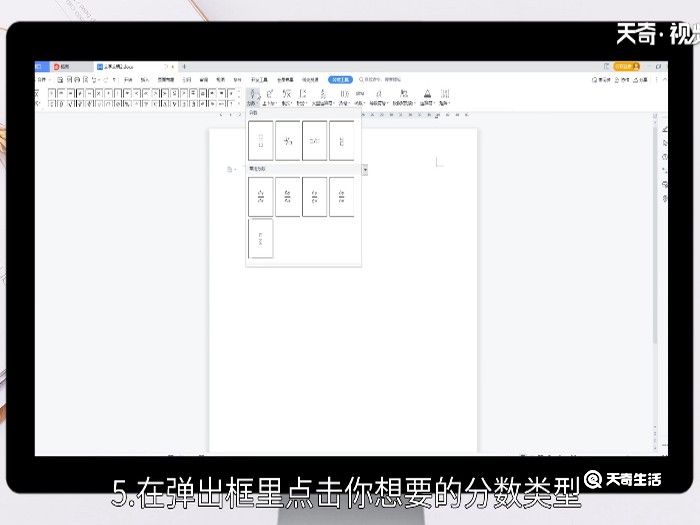Switch to the References (引用) ribbon tab
The width and height of the screenshot is (700, 525).
click(x=187, y=79)
